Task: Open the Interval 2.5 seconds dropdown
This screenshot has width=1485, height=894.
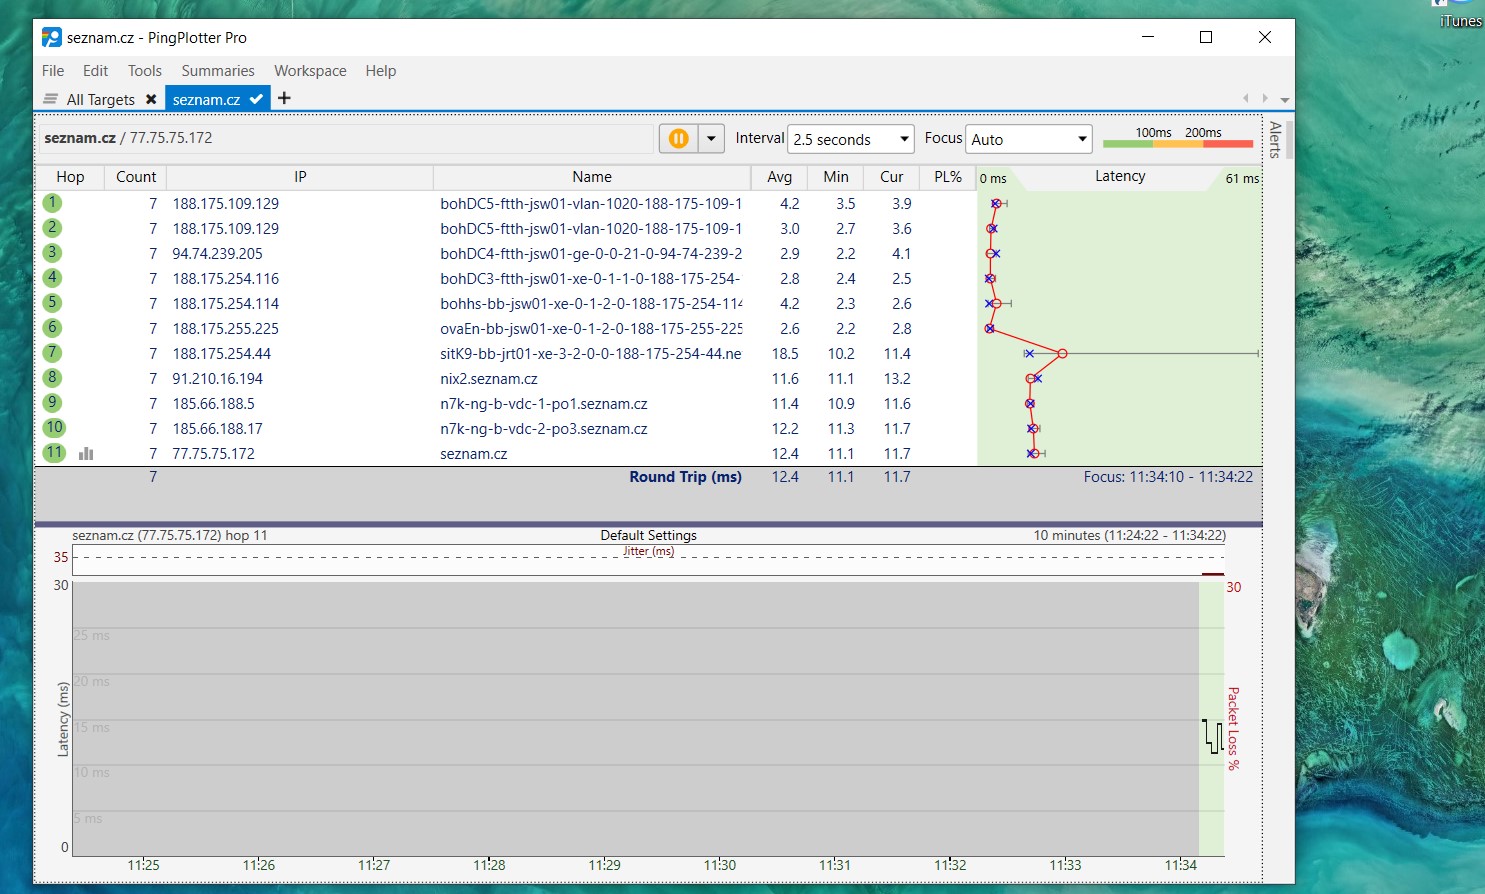Action: (x=850, y=139)
